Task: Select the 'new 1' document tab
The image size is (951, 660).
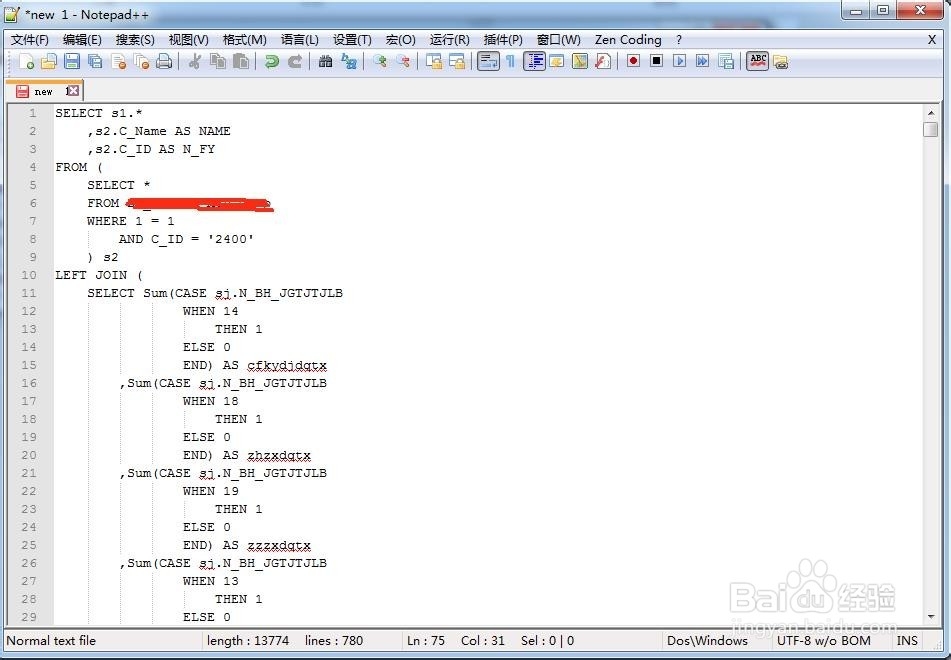Action: (43, 90)
